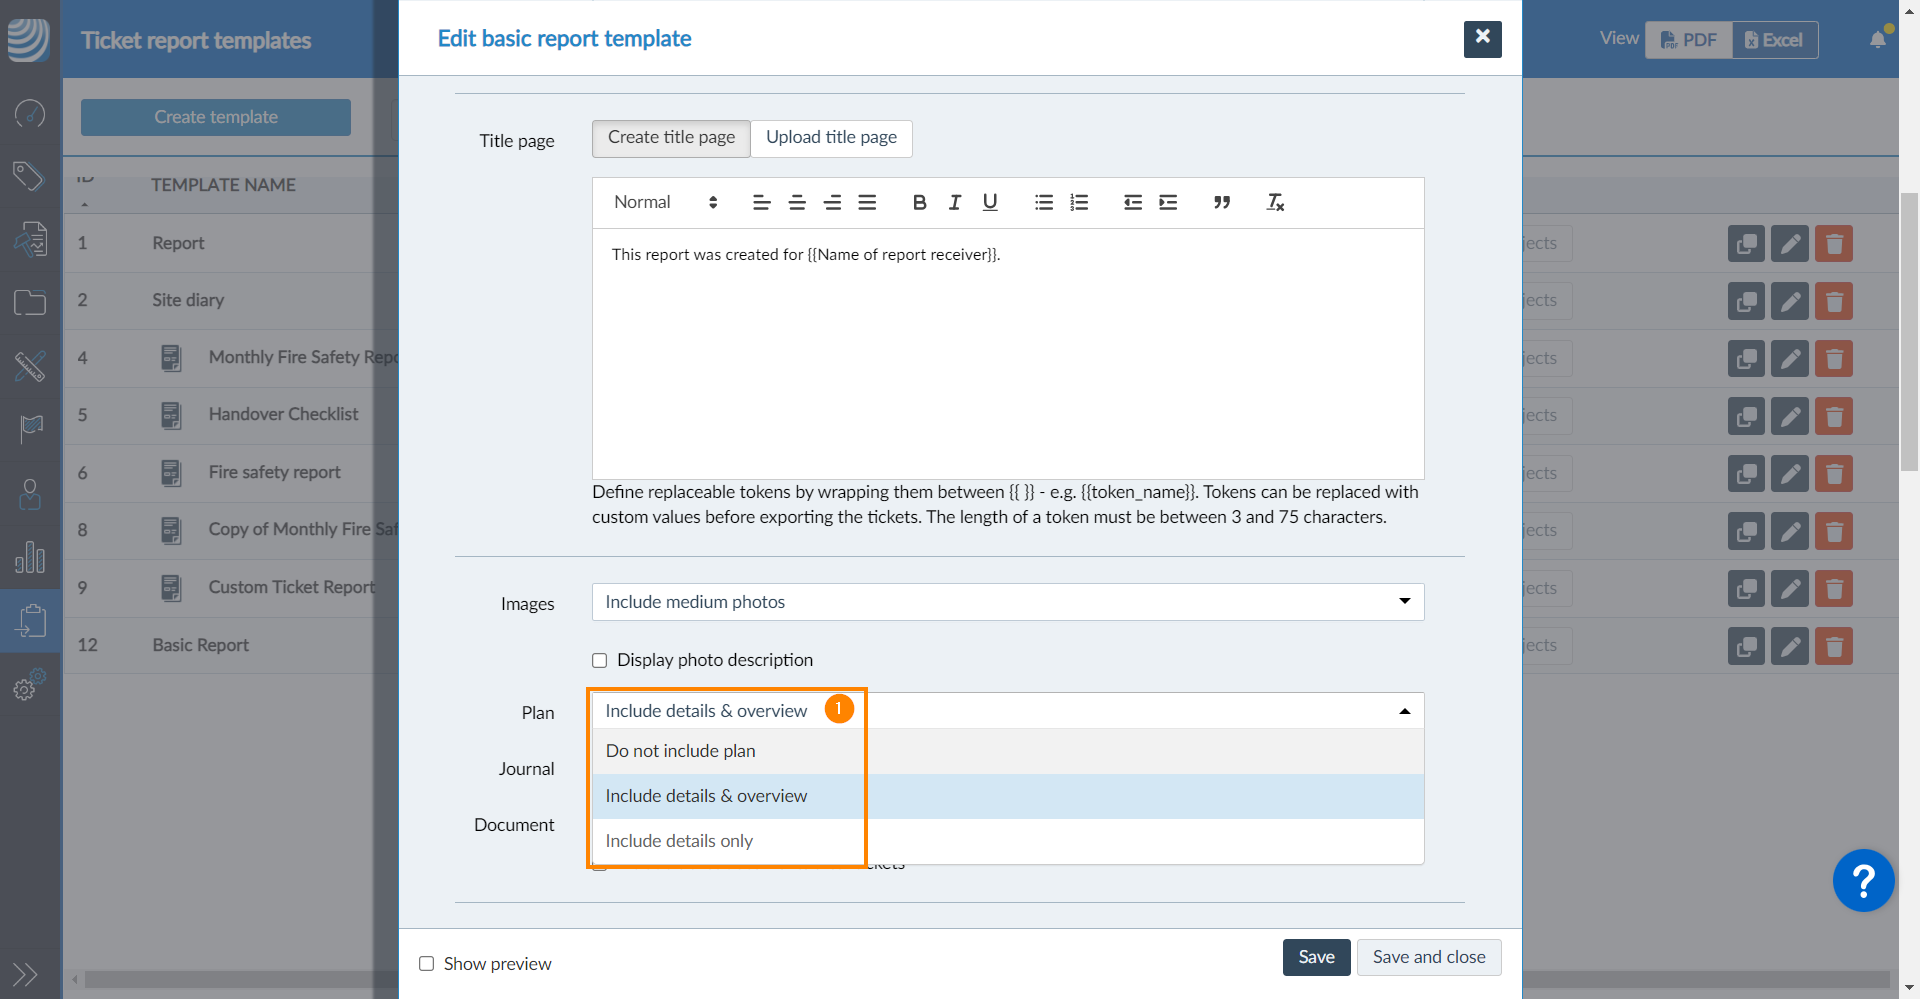
Task: Open the Normal text style dropdown
Action: 665,203
